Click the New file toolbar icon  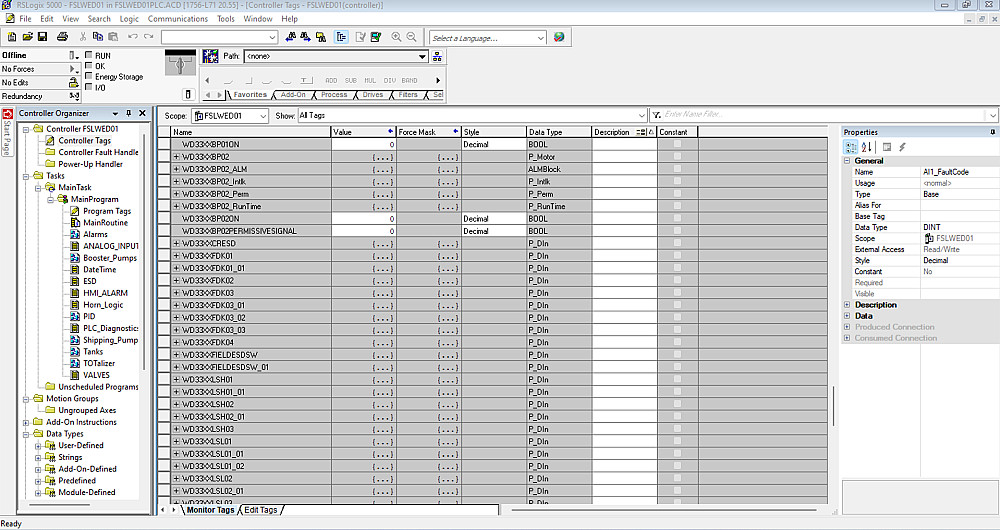tap(11, 37)
